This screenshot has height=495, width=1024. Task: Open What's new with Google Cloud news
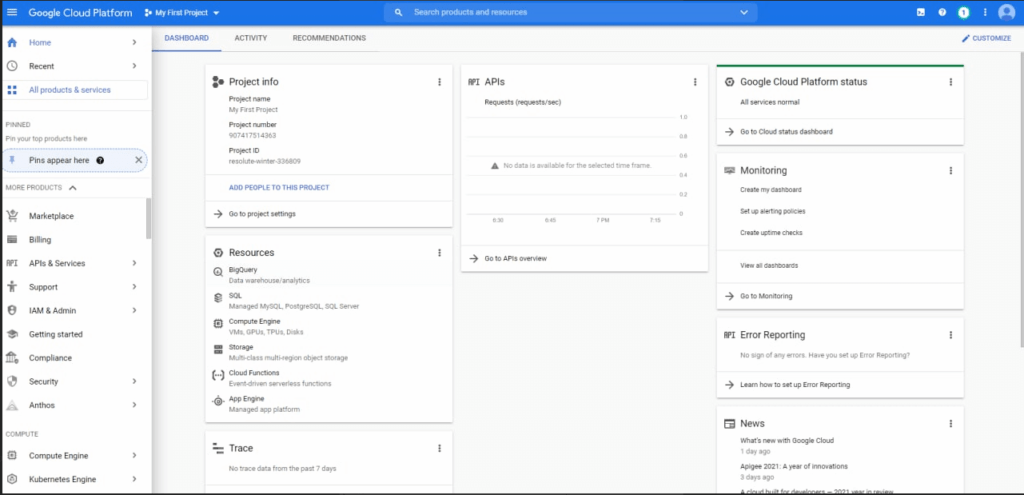tap(786, 441)
